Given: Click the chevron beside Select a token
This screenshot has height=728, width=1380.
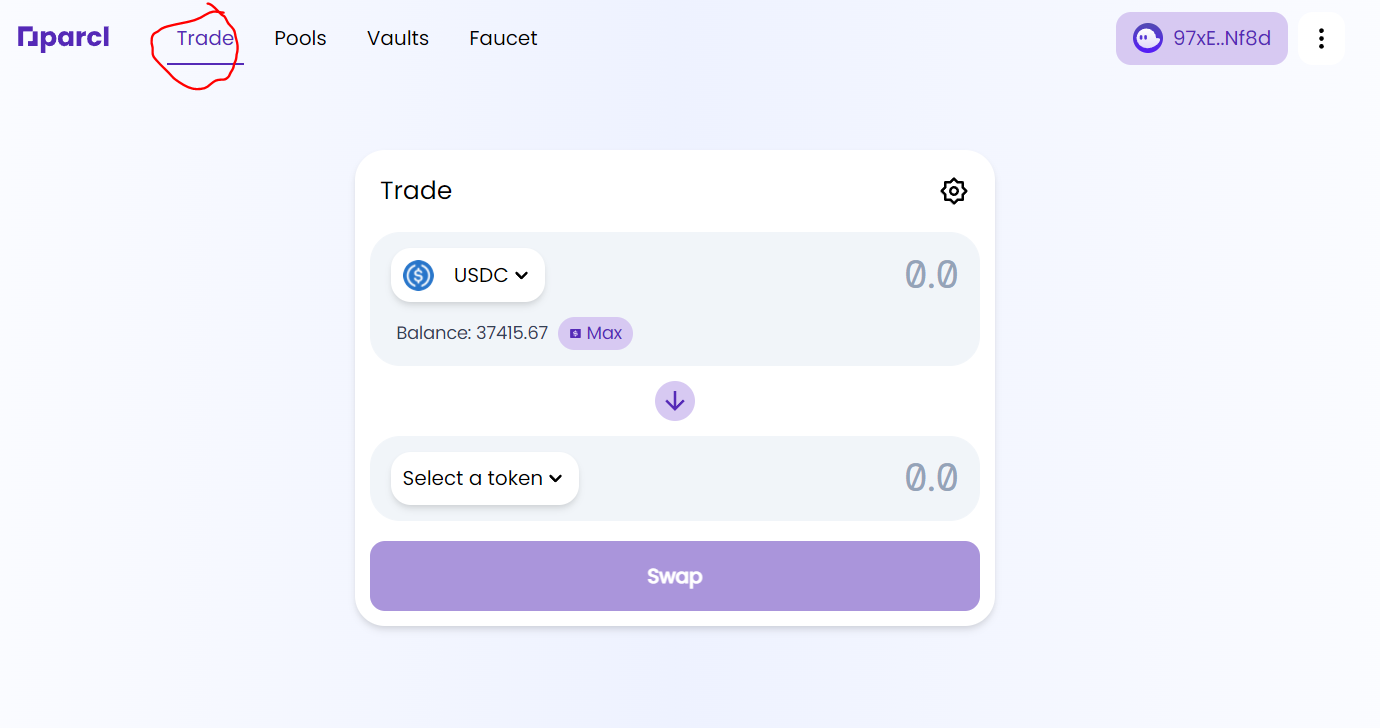Looking at the screenshot, I should pyautogui.click(x=556, y=479).
